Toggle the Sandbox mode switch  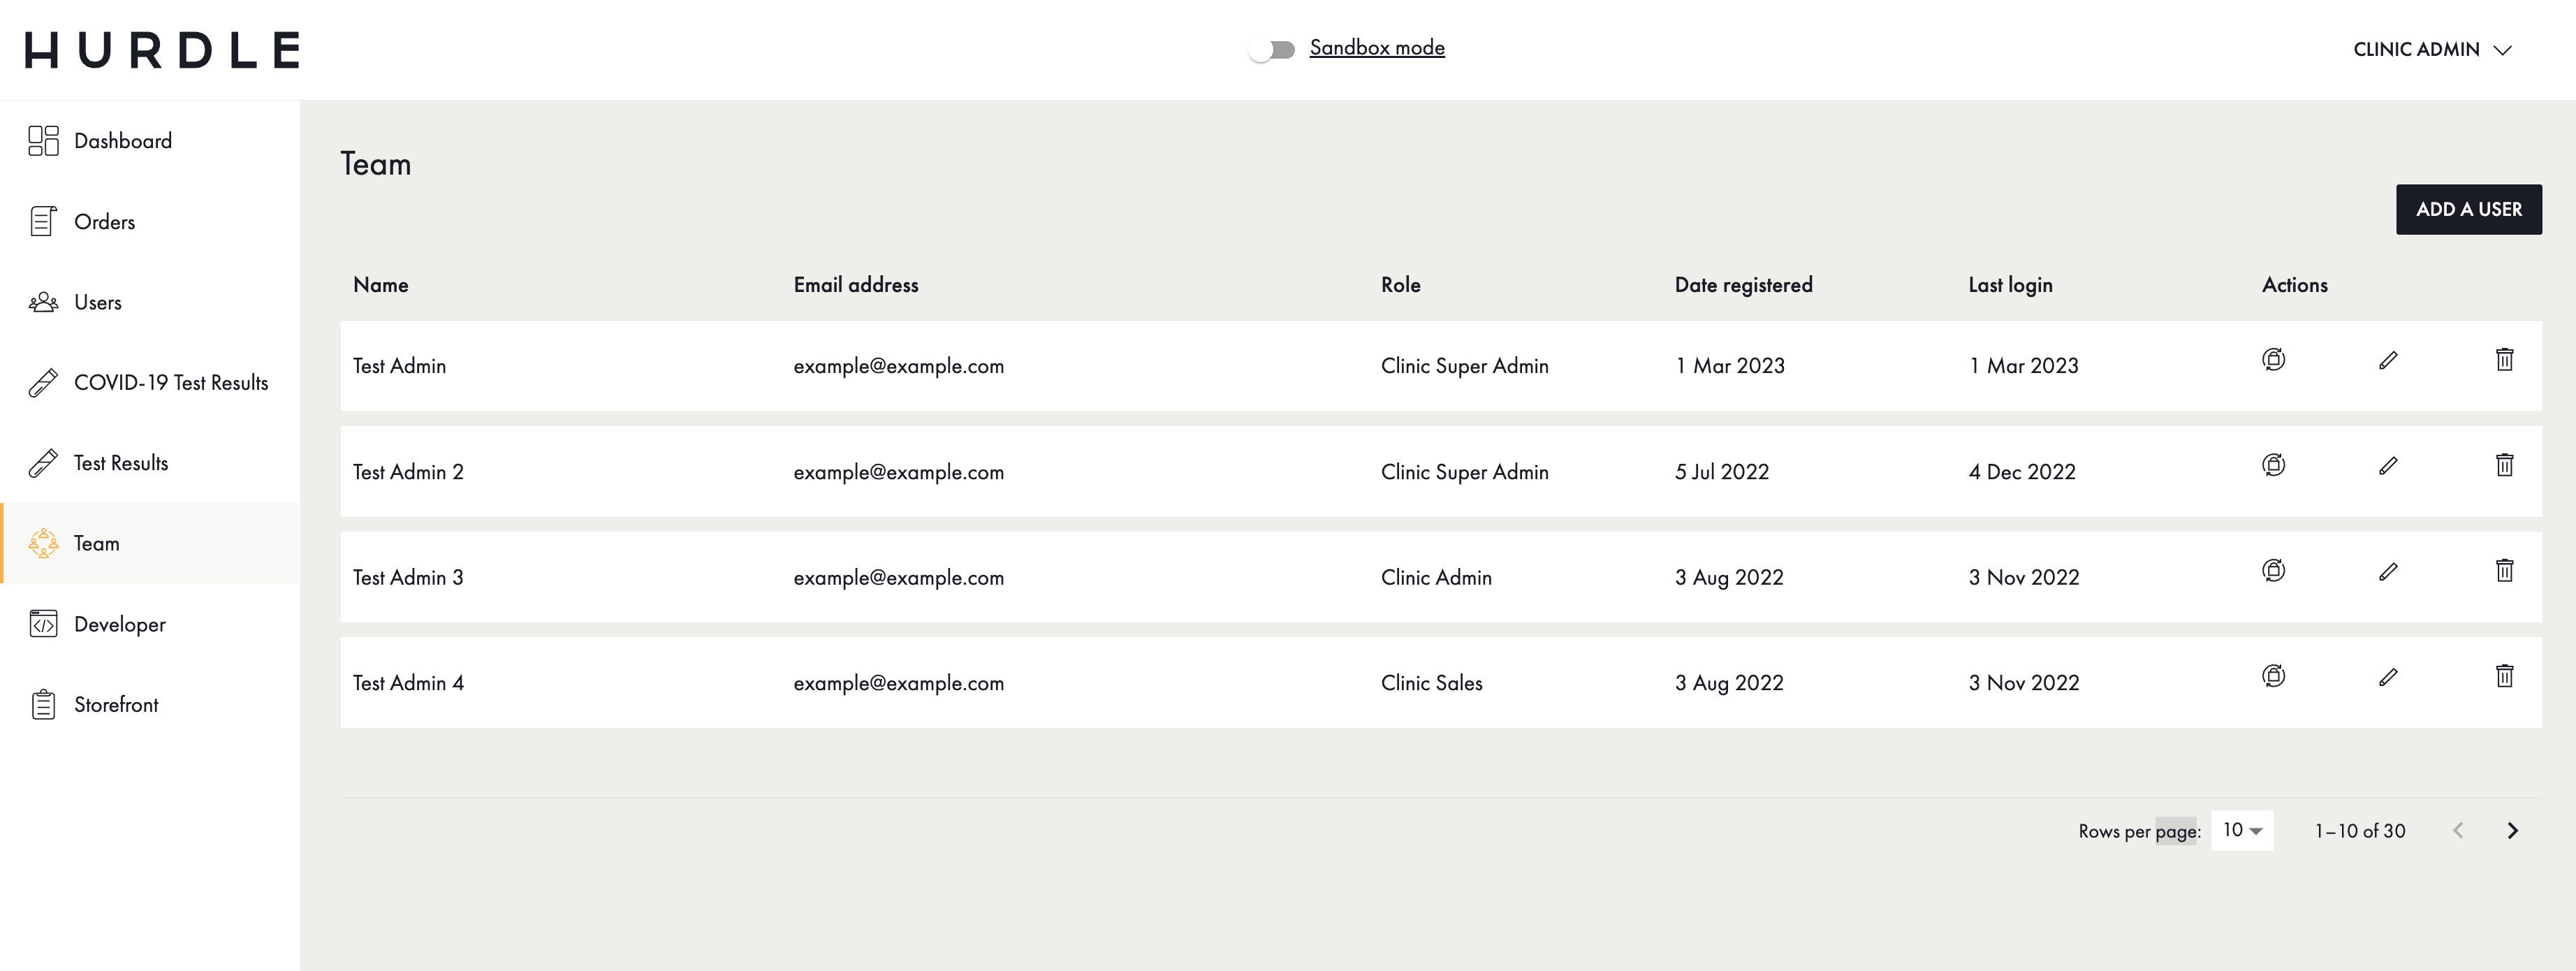coord(1271,49)
